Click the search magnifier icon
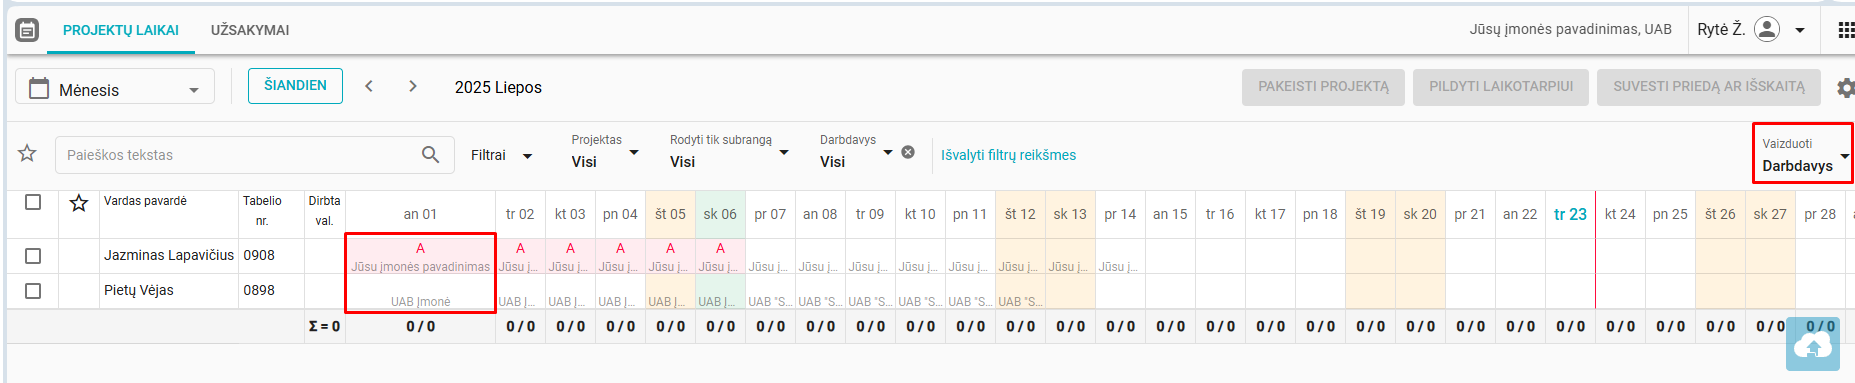The width and height of the screenshot is (1855, 383). [431, 154]
